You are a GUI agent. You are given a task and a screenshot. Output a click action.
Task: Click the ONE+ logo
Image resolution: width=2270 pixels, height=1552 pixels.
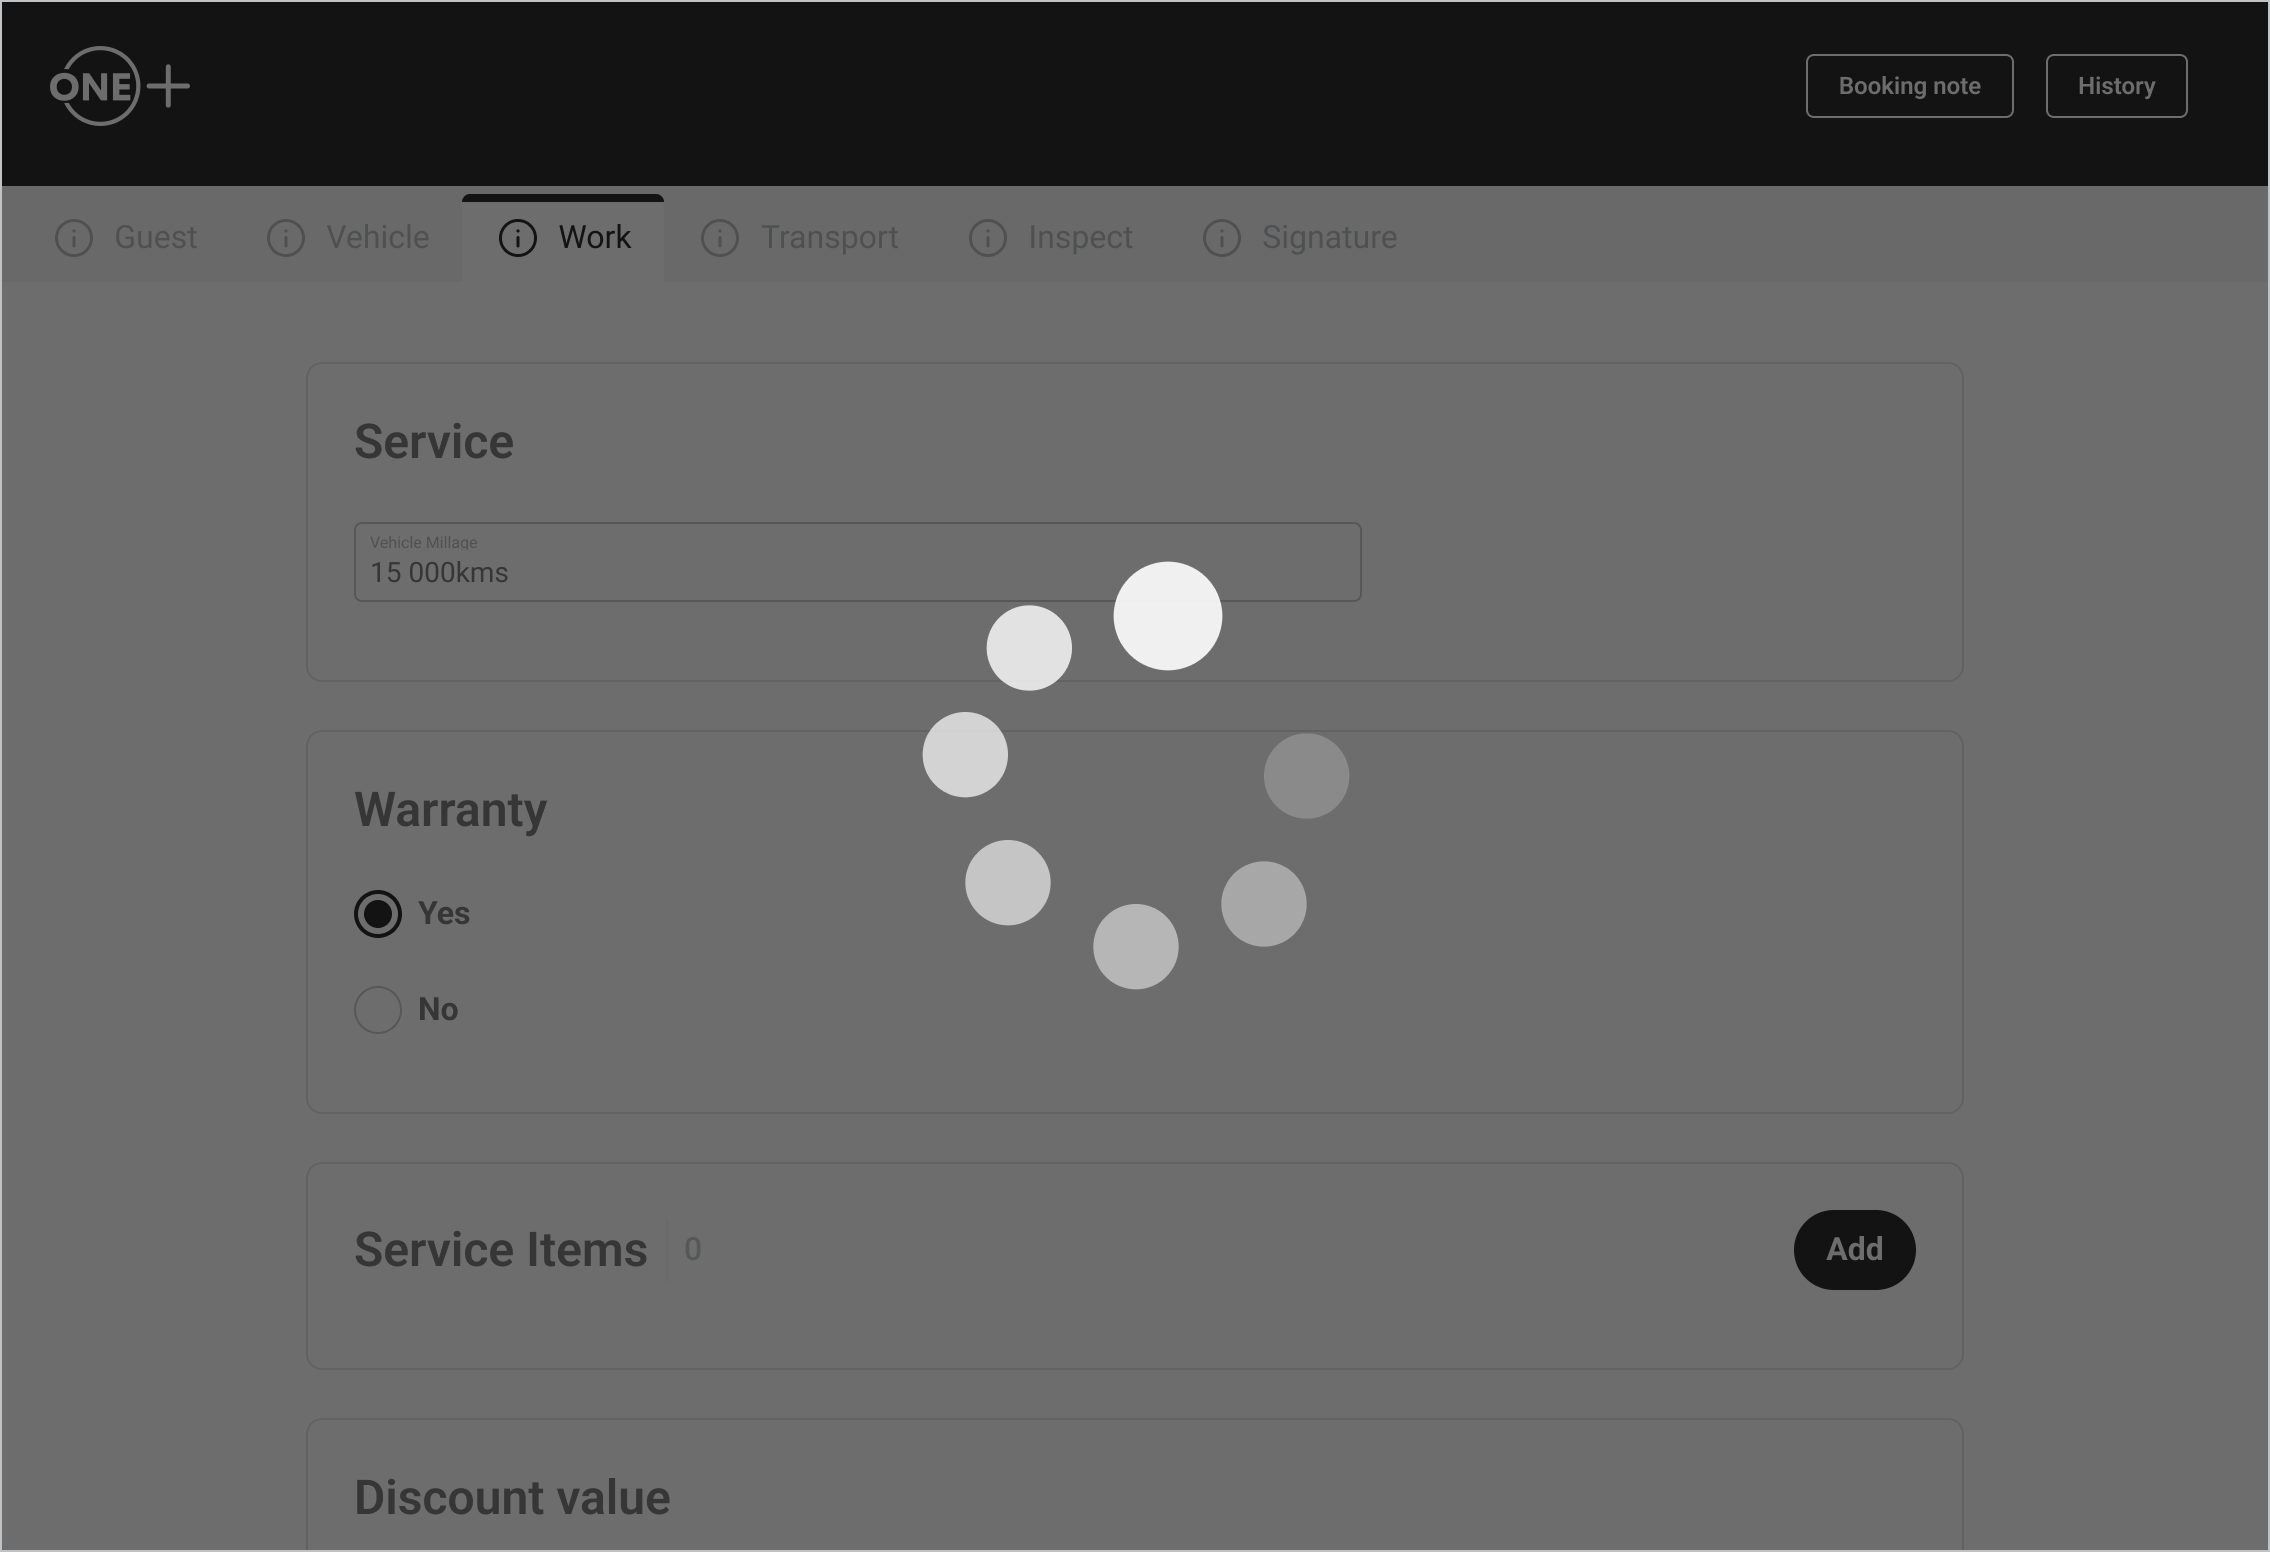pos(119,86)
